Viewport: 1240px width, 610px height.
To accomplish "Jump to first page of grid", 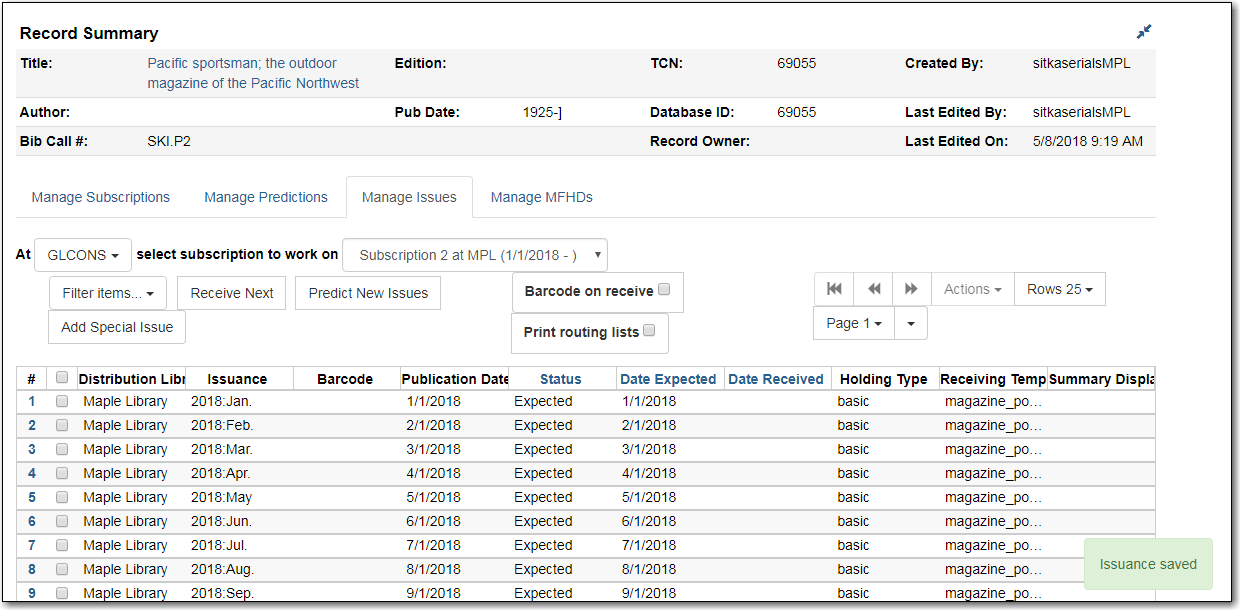I will (834, 289).
